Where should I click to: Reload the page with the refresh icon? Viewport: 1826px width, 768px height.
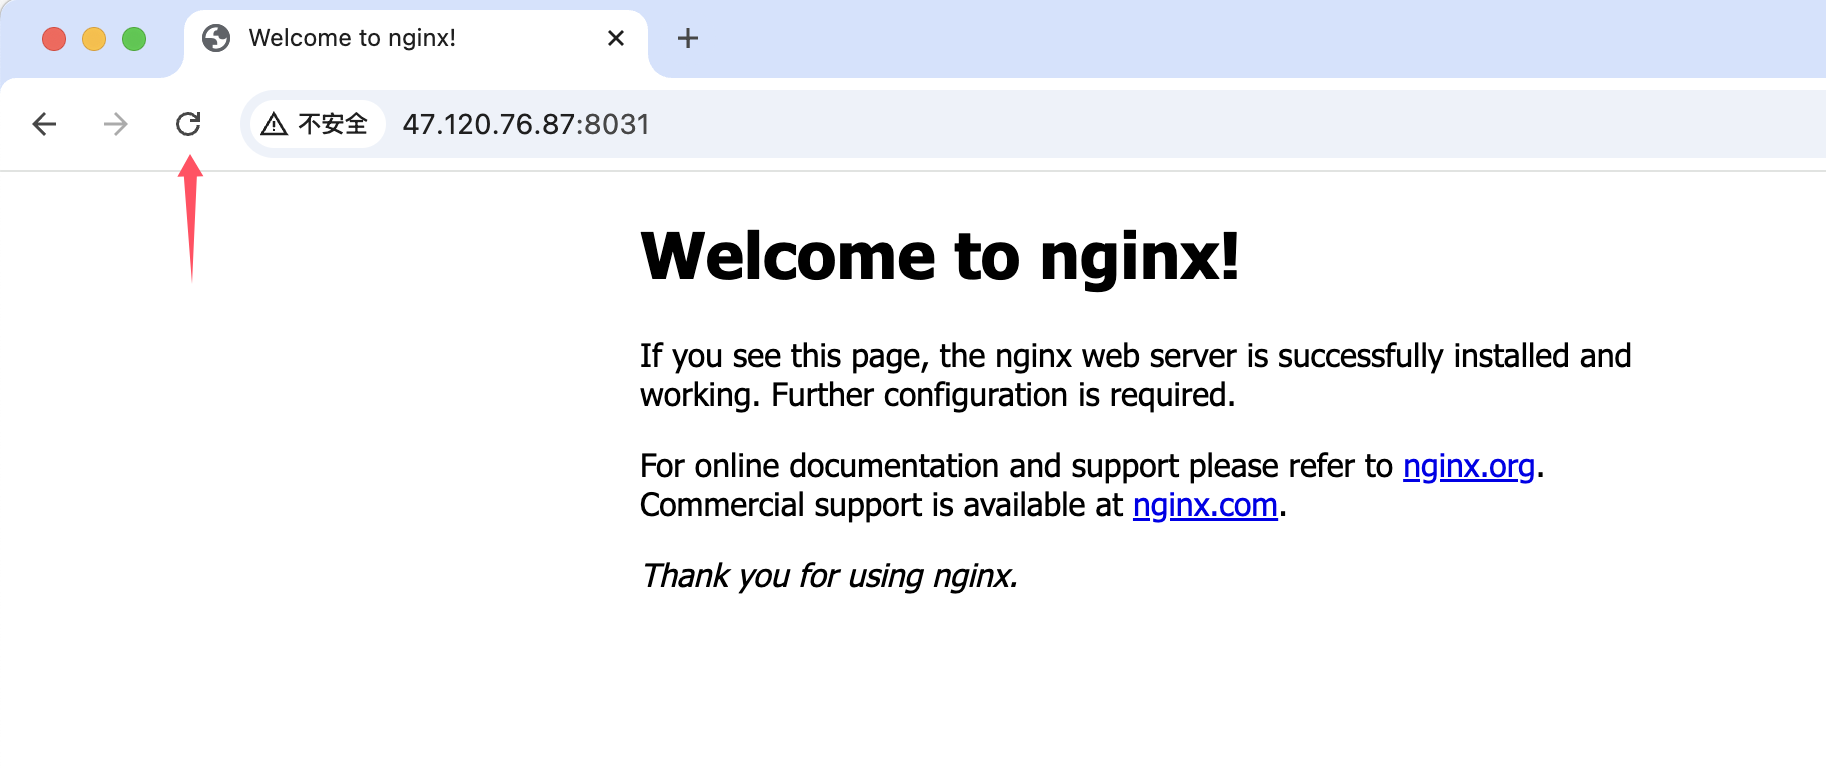188,124
